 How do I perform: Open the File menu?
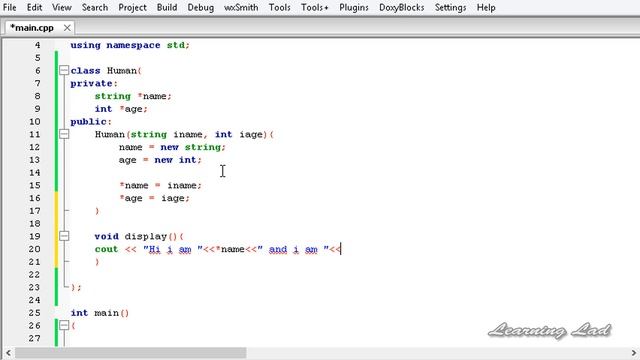(9, 7)
